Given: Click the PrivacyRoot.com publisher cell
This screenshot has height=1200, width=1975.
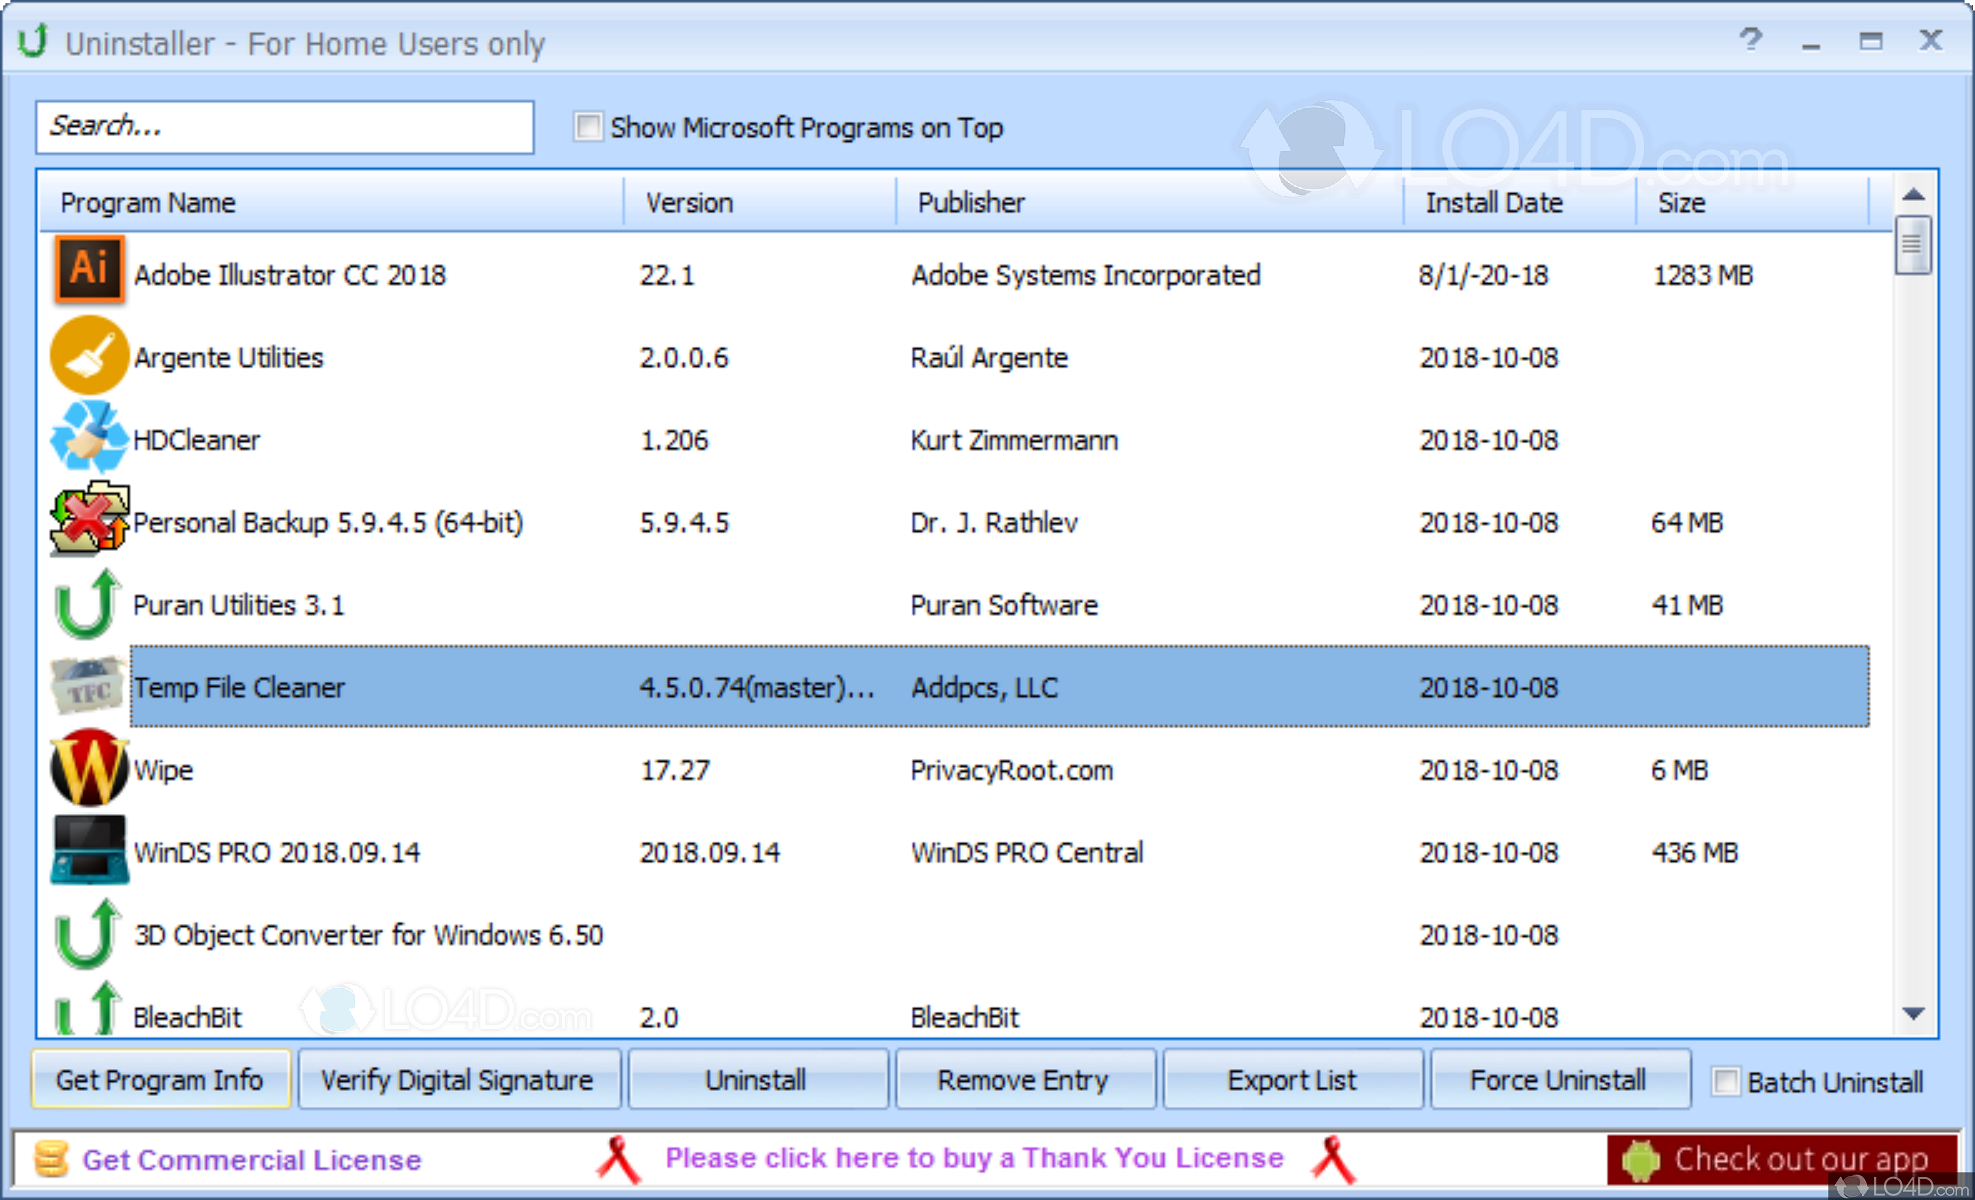Looking at the screenshot, I should tap(1012, 770).
